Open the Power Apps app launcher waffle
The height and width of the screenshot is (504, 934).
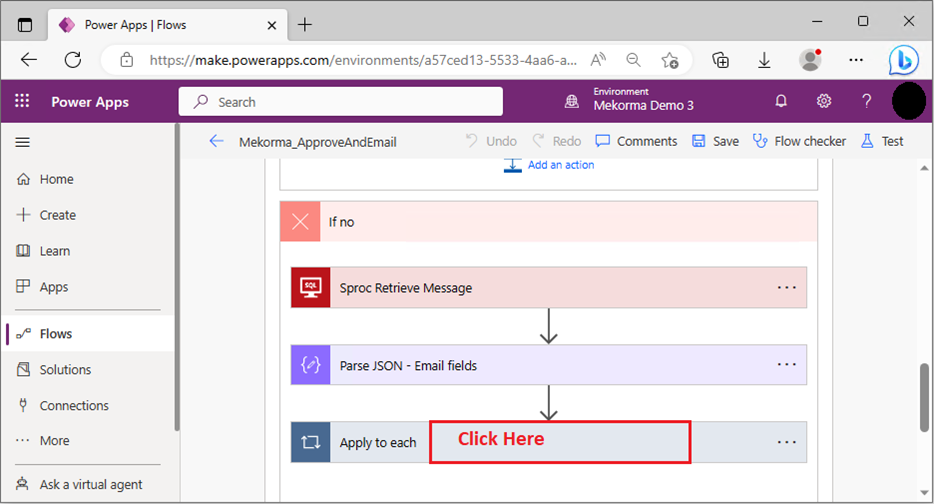(x=22, y=101)
